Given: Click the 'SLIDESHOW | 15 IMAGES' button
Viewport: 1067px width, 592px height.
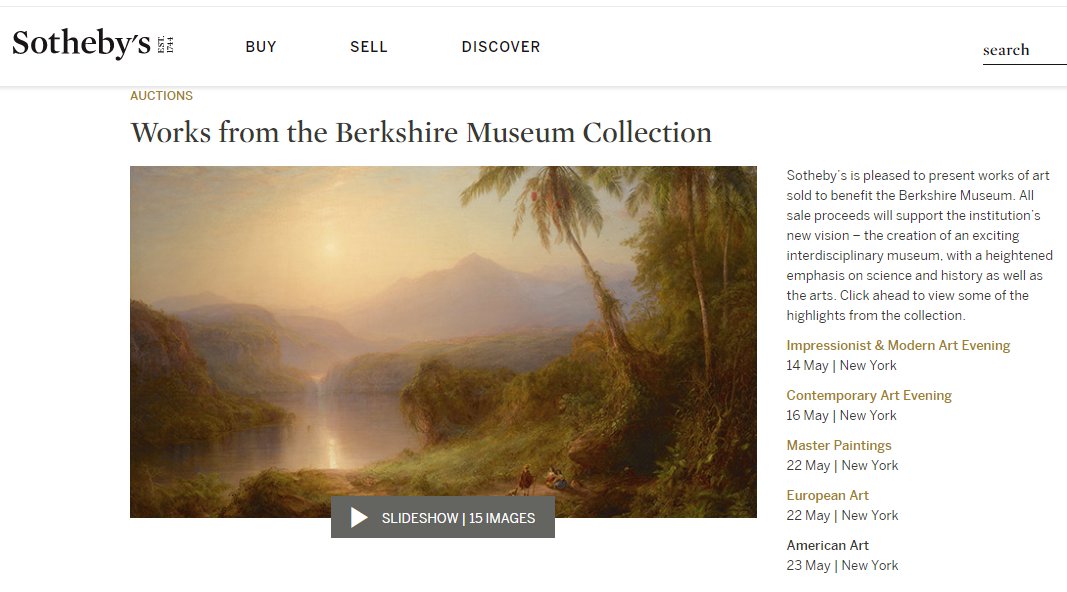Looking at the screenshot, I should tap(443, 517).
